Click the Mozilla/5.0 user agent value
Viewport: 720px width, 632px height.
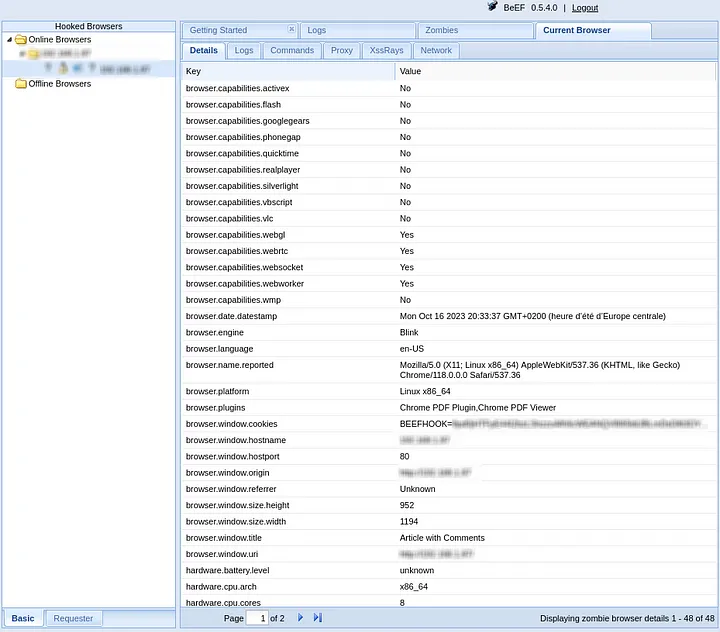coord(540,370)
